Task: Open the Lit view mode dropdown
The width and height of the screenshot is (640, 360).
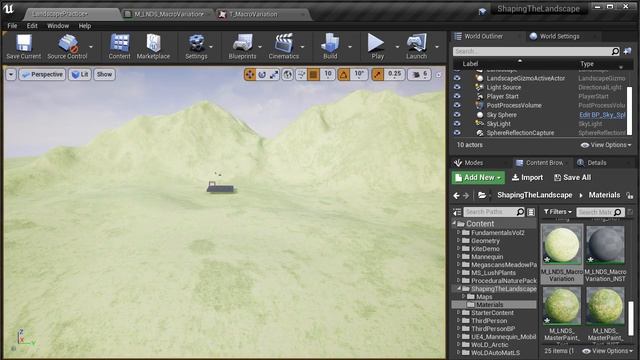Action: [80, 74]
